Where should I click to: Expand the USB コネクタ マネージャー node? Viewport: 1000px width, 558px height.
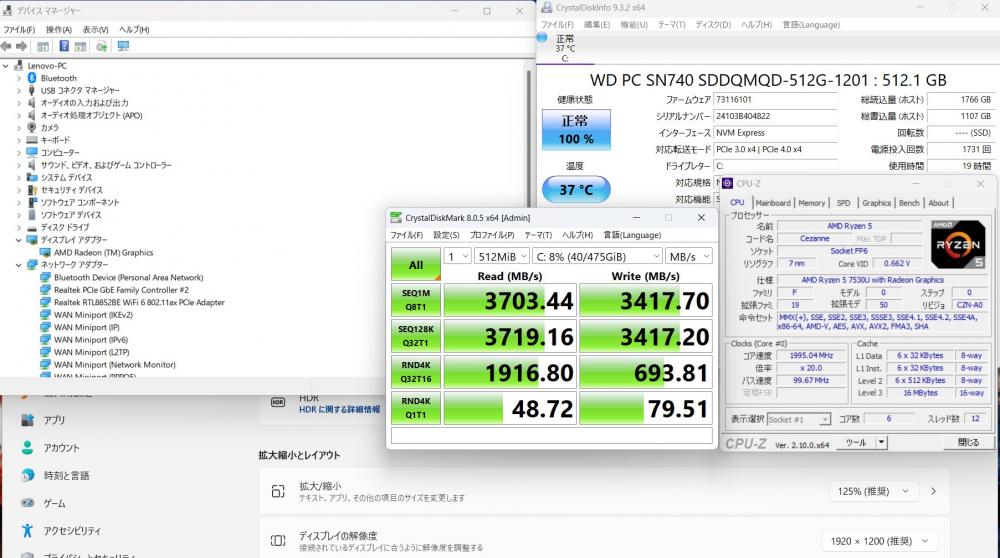(x=18, y=91)
